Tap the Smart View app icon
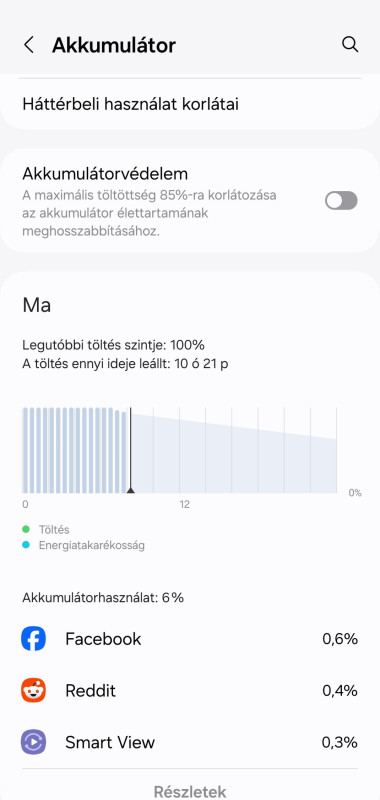Image resolution: width=380 pixels, height=800 pixels. (34, 742)
